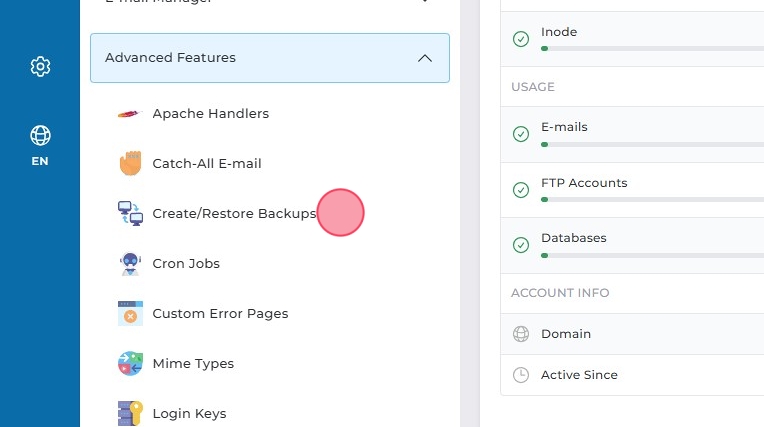Image resolution: width=764 pixels, height=427 pixels.
Task: Click the E-mails usage progress bar
Action: [x=650, y=145]
